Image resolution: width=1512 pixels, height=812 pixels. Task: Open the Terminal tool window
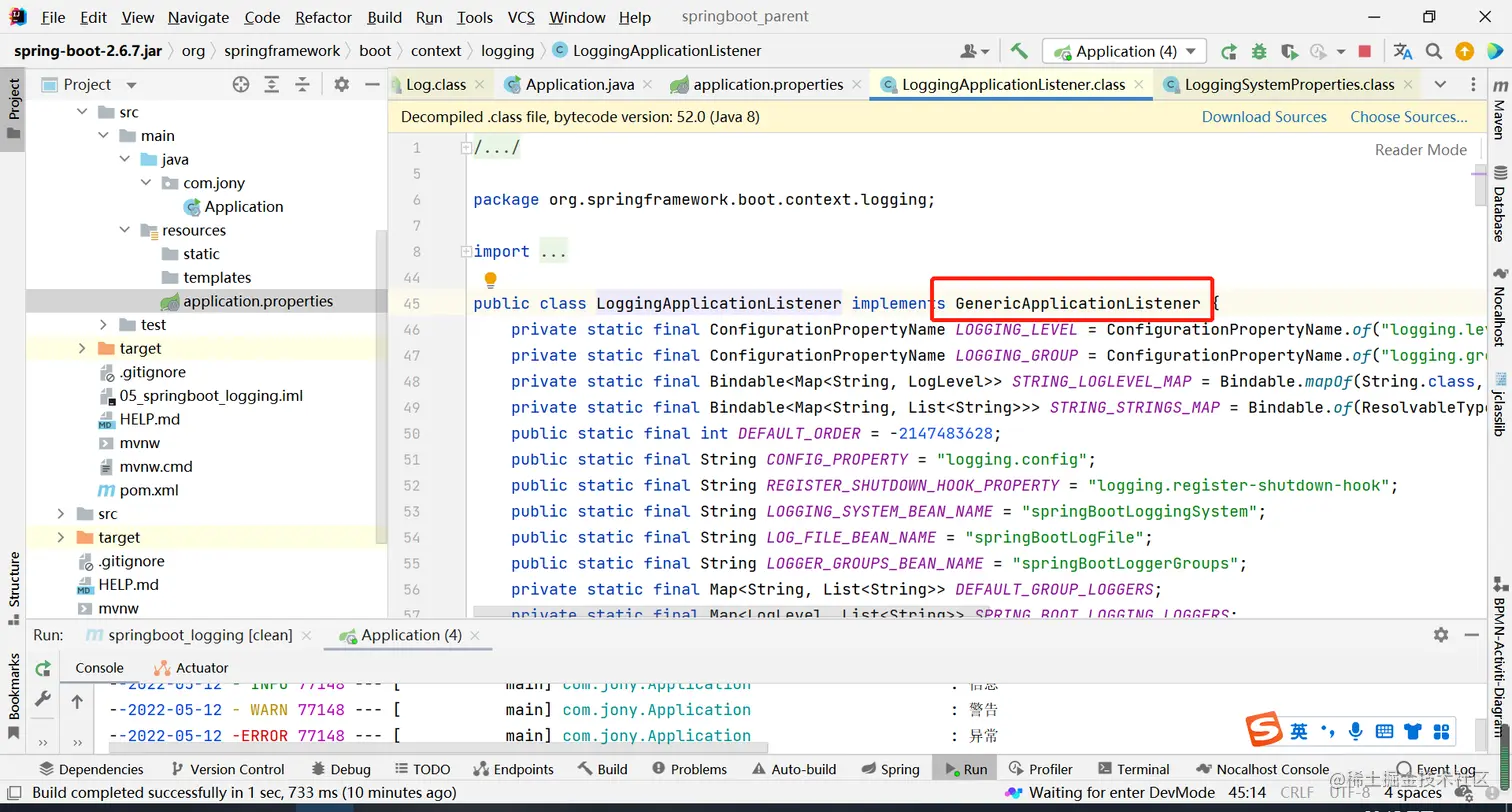[x=1133, y=770]
